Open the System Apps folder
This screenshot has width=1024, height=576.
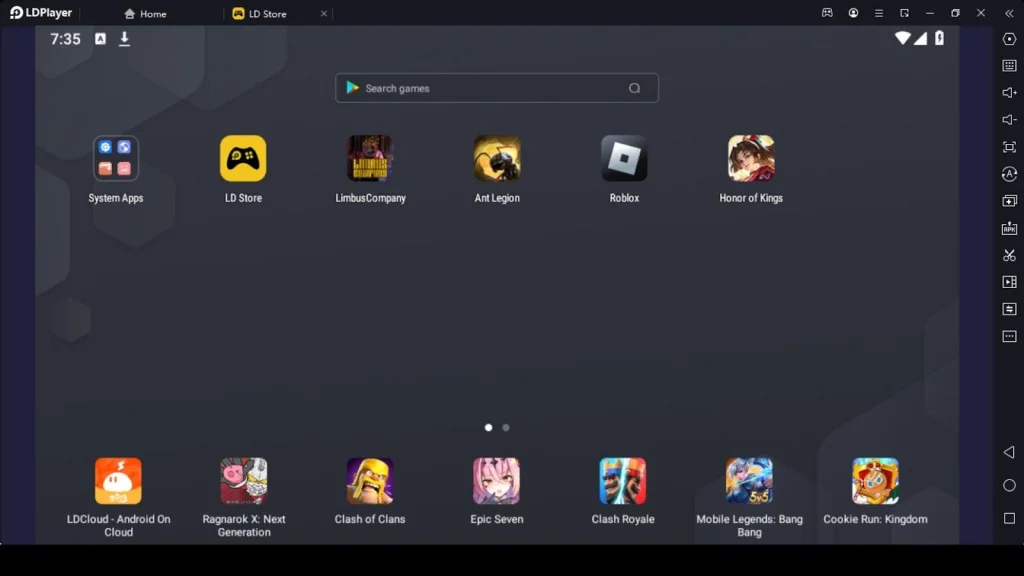116,158
